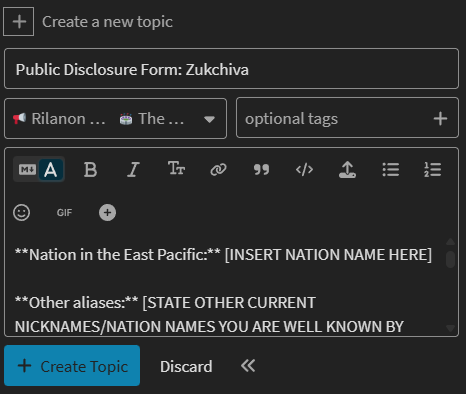Viewport: 466px width, 394px height.
Task: Edit the topic title field
Action: [x=231, y=69]
